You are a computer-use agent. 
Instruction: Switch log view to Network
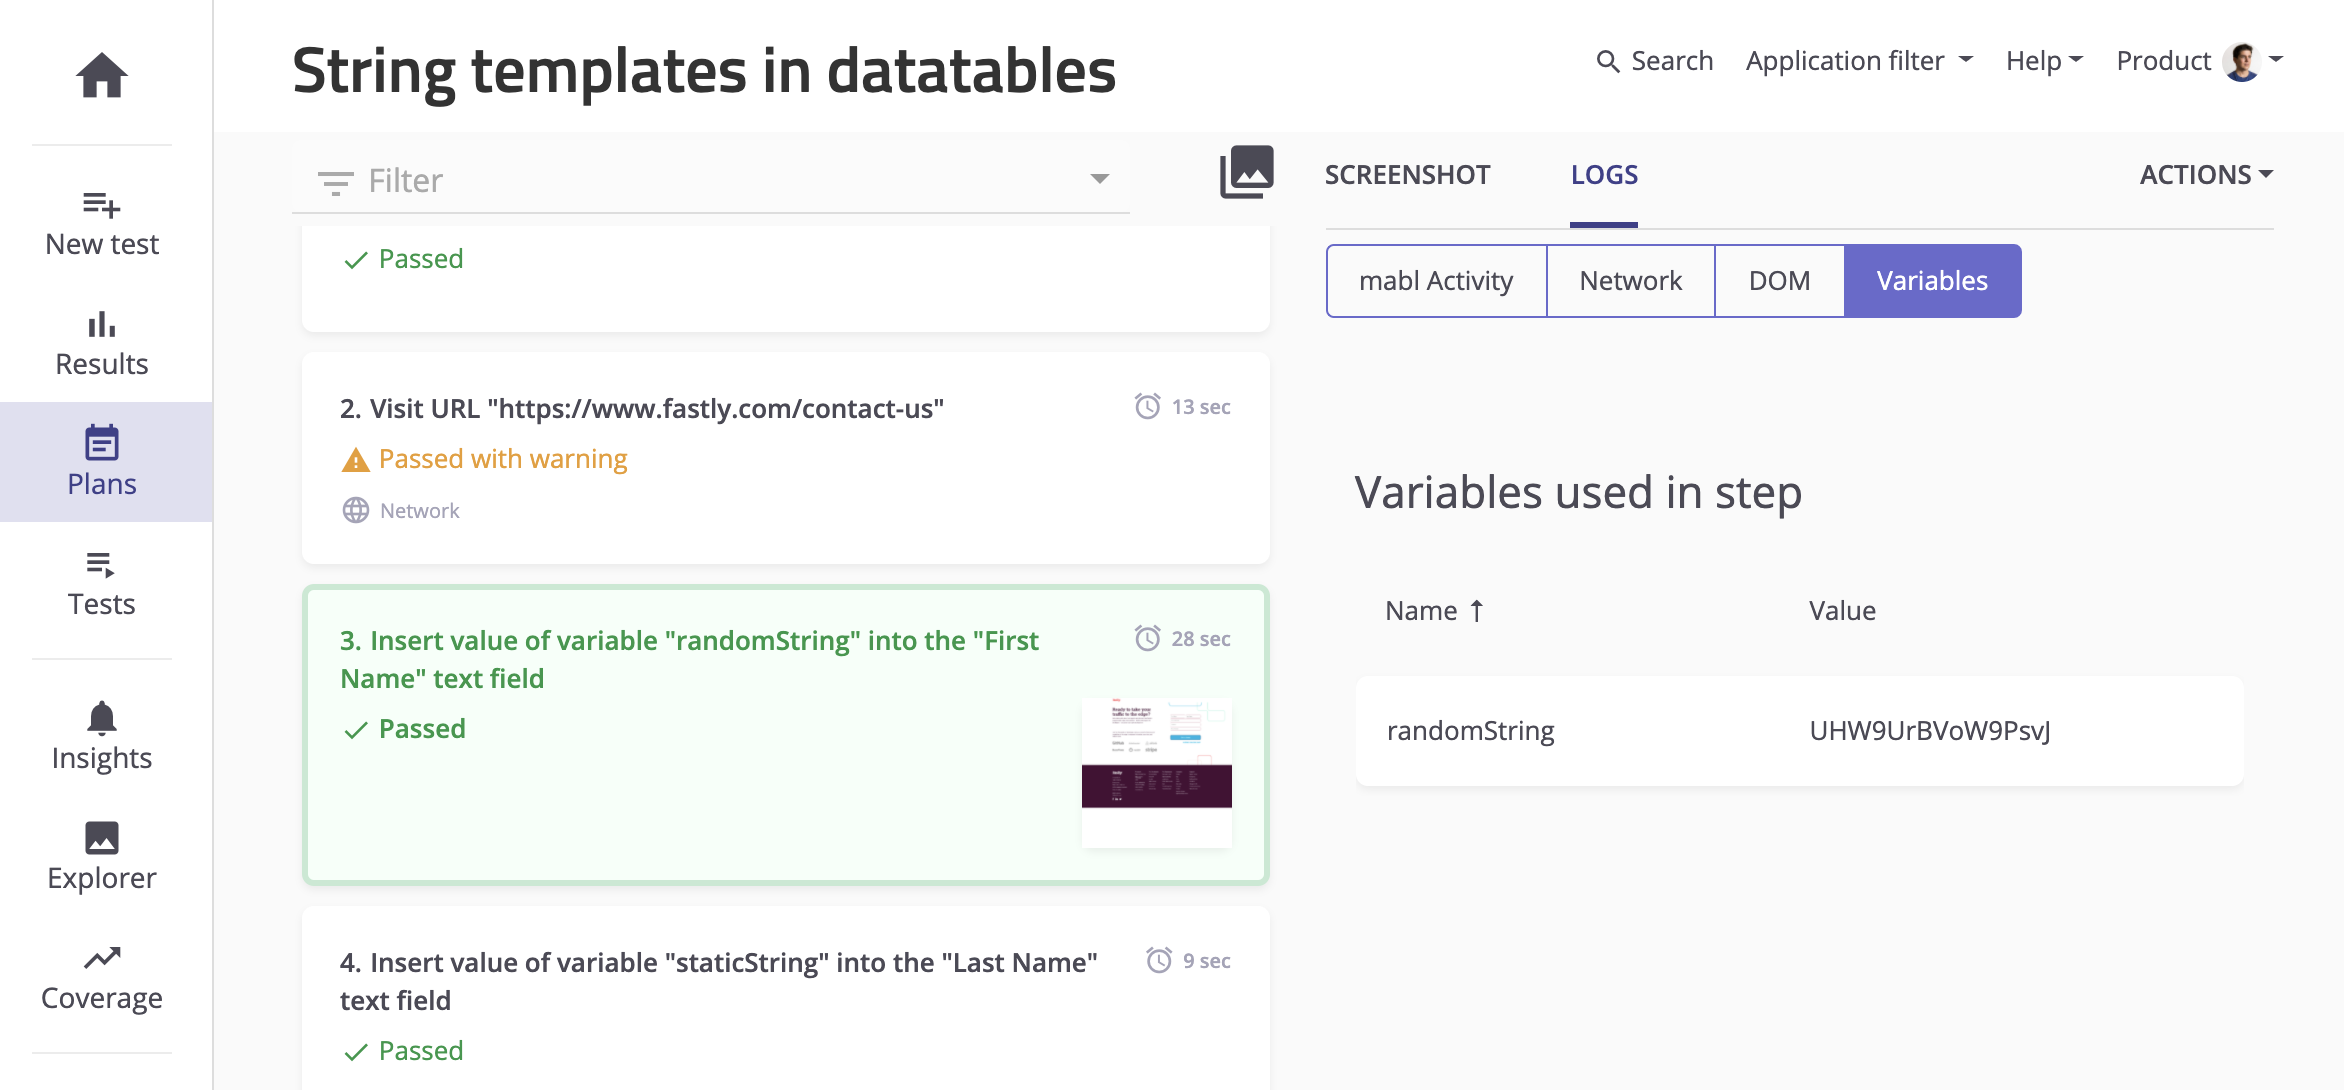(1630, 281)
